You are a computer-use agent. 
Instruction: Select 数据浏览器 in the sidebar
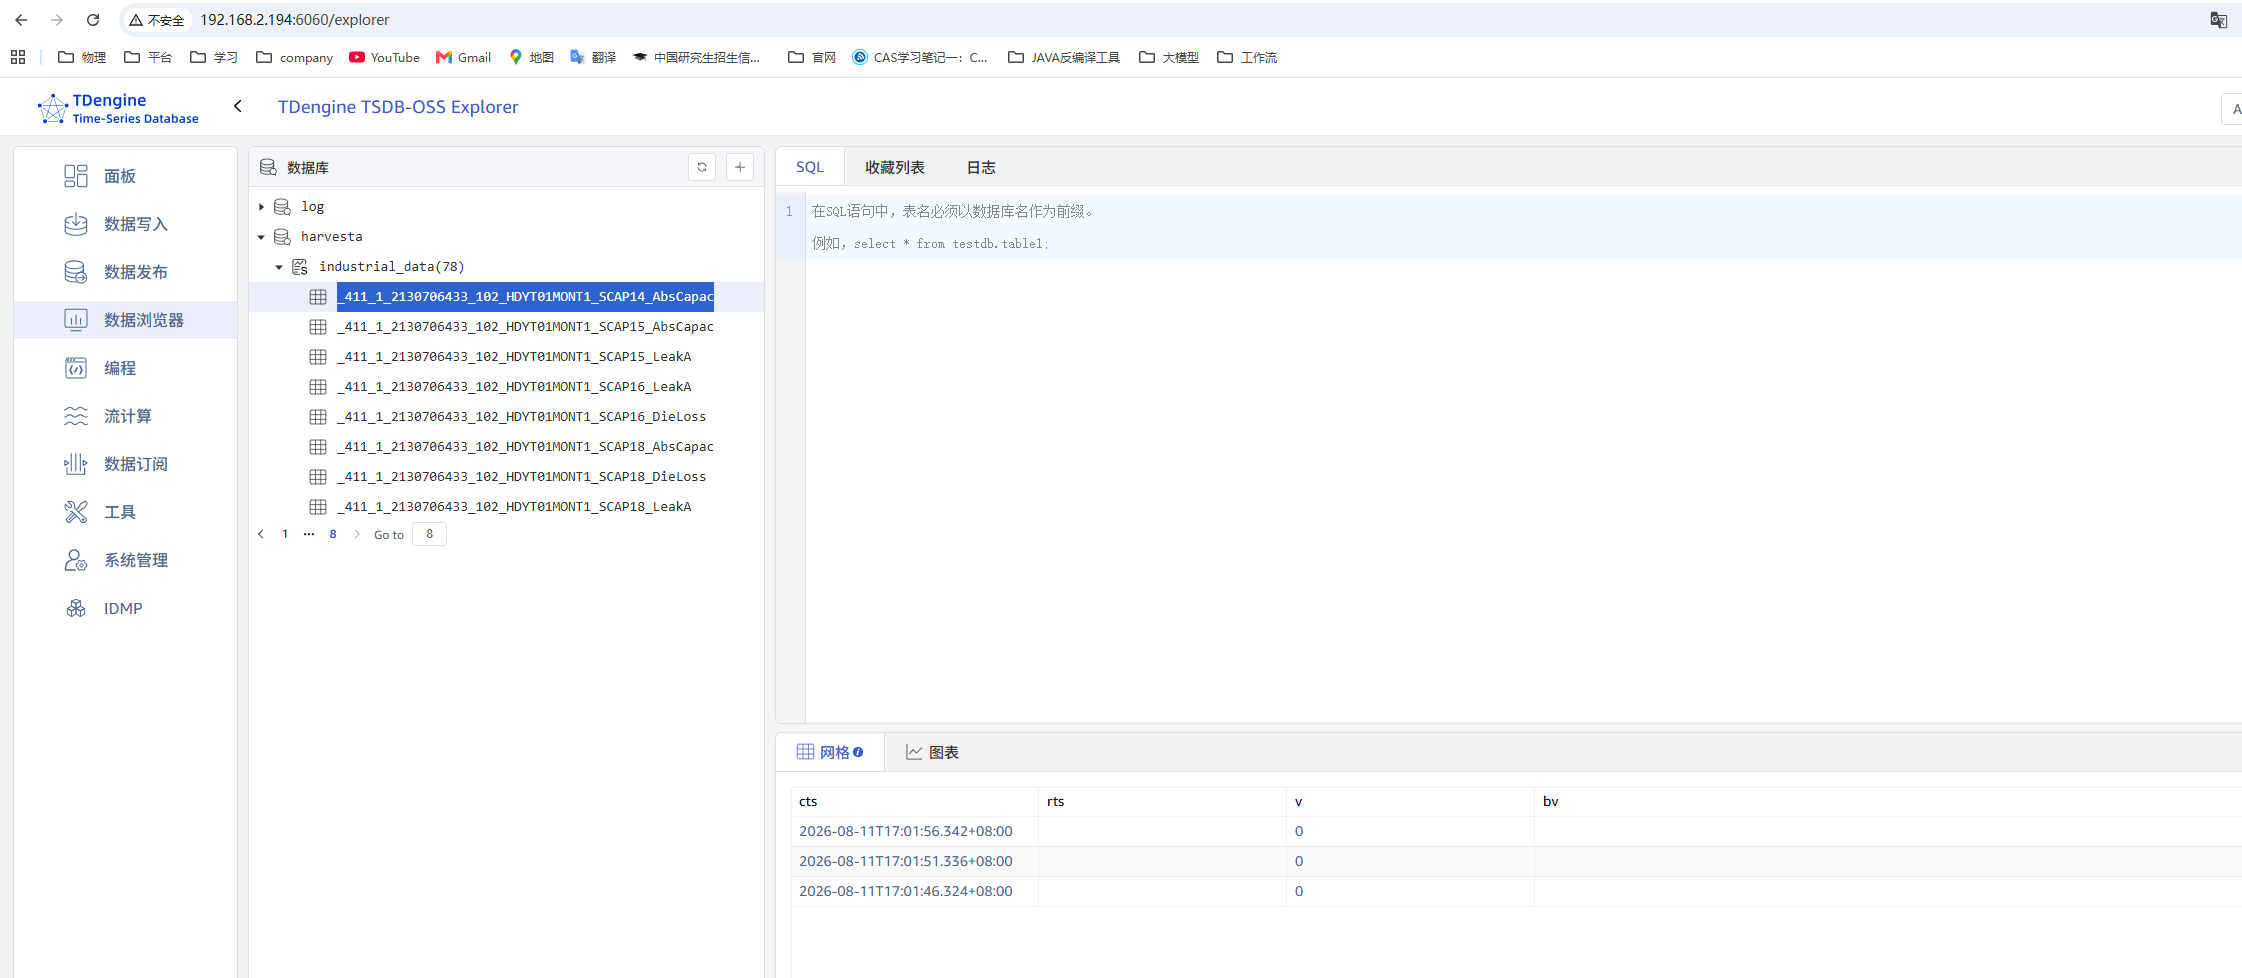pos(124,320)
